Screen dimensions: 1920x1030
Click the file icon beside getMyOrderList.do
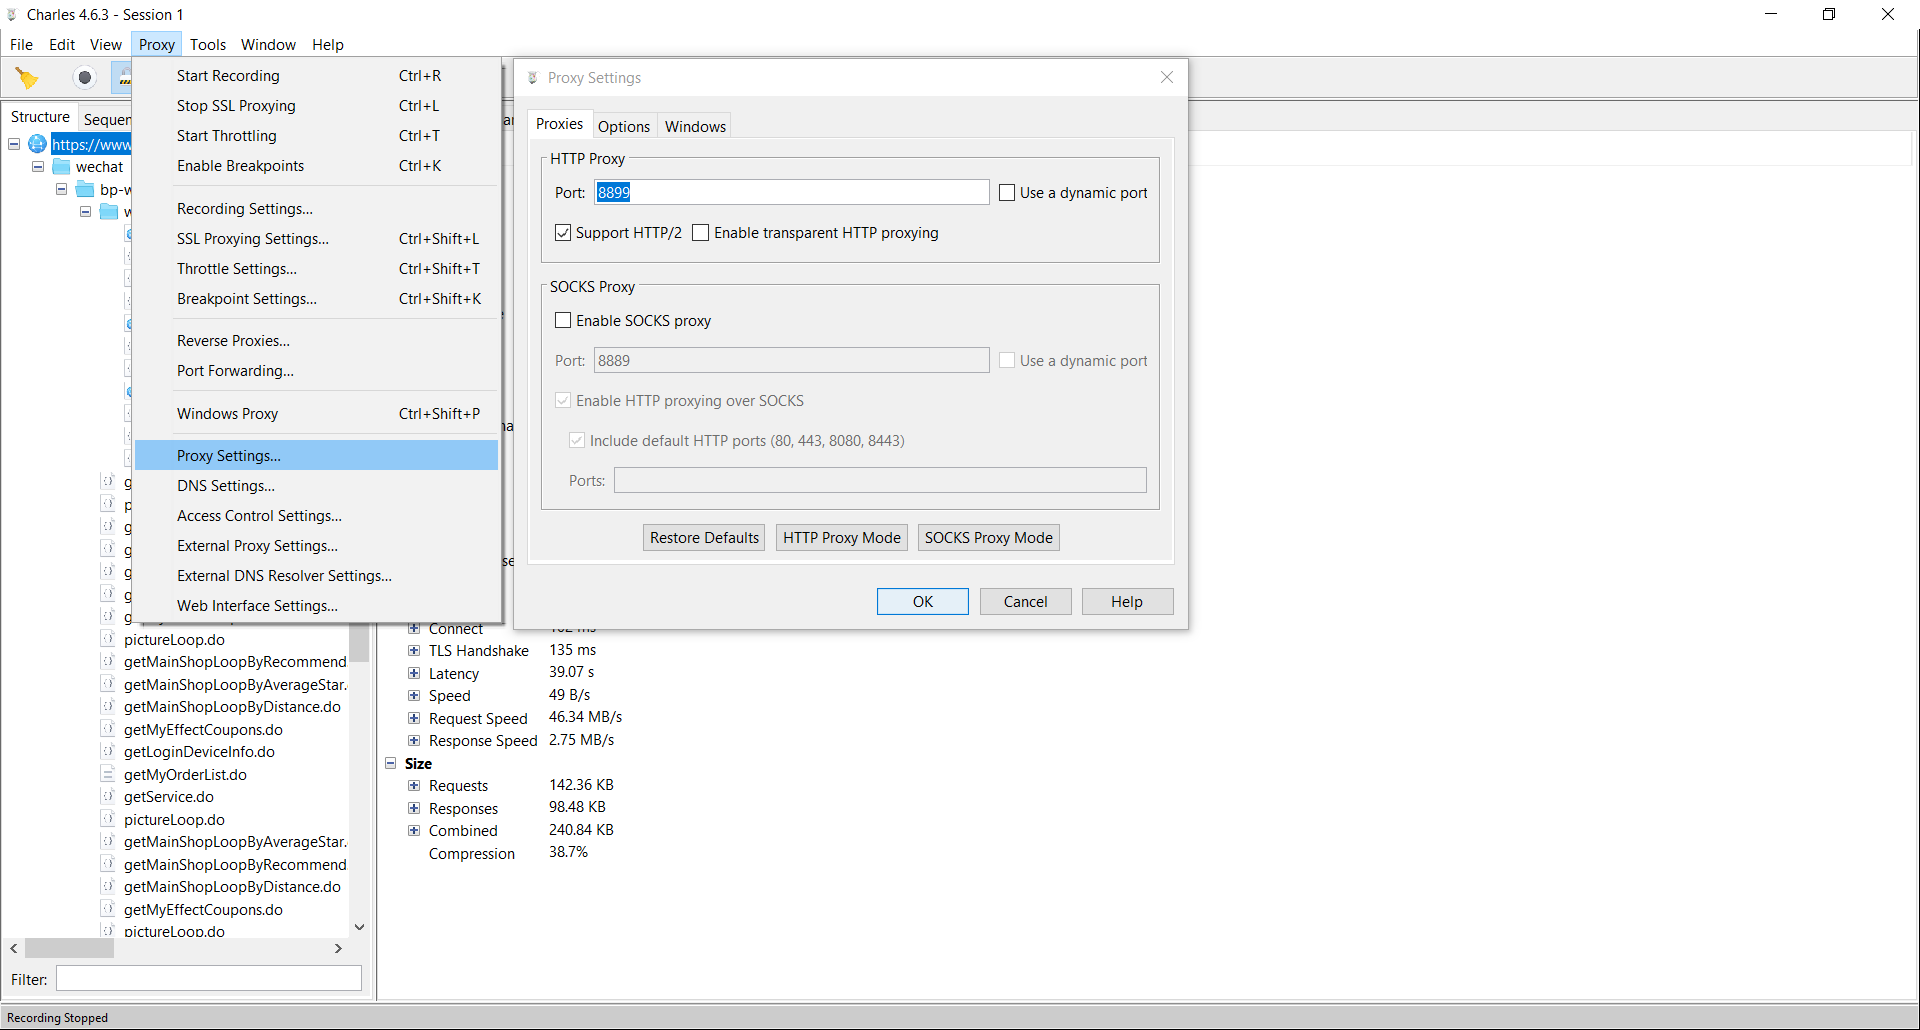108,774
